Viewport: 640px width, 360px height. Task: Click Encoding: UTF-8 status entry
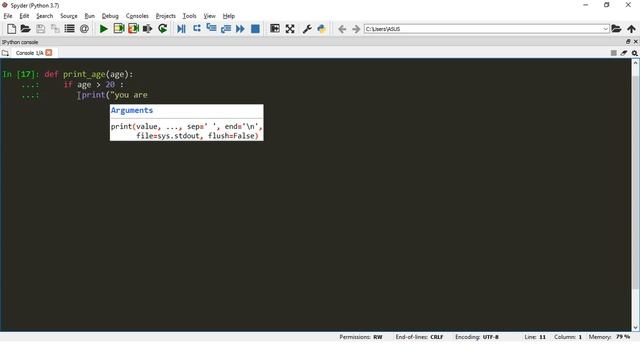pyautogui.click(x=477, y=337)
